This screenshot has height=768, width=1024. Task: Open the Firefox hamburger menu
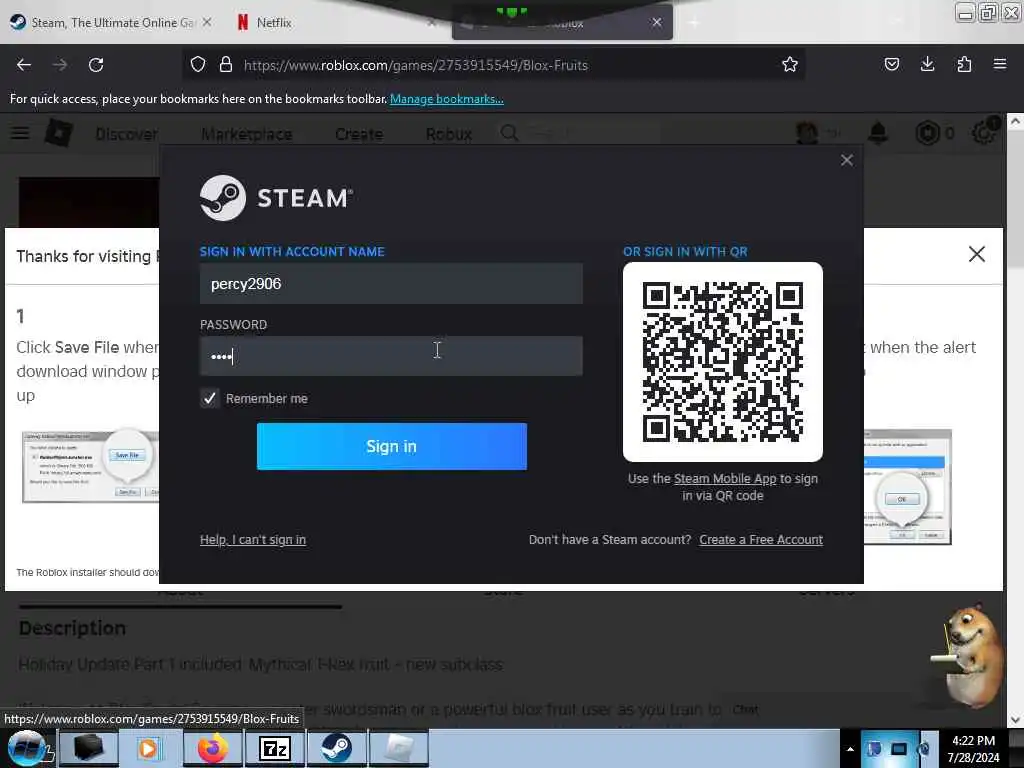[1000, 64]
